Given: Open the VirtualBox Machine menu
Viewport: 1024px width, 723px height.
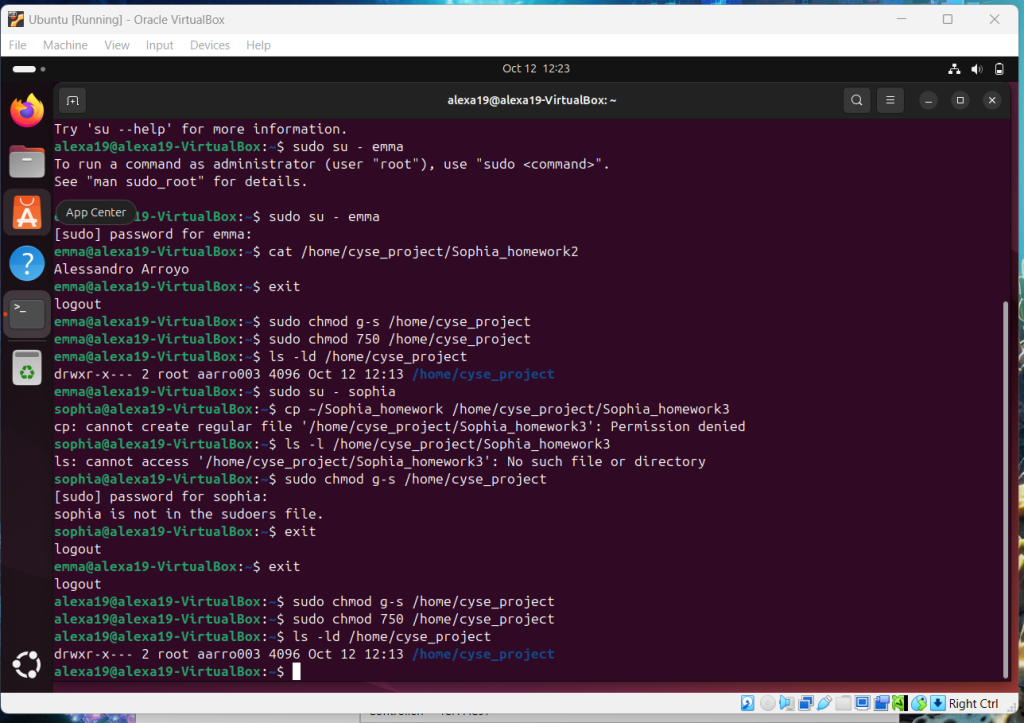Looking at the screenshot, I should point(65,45).
